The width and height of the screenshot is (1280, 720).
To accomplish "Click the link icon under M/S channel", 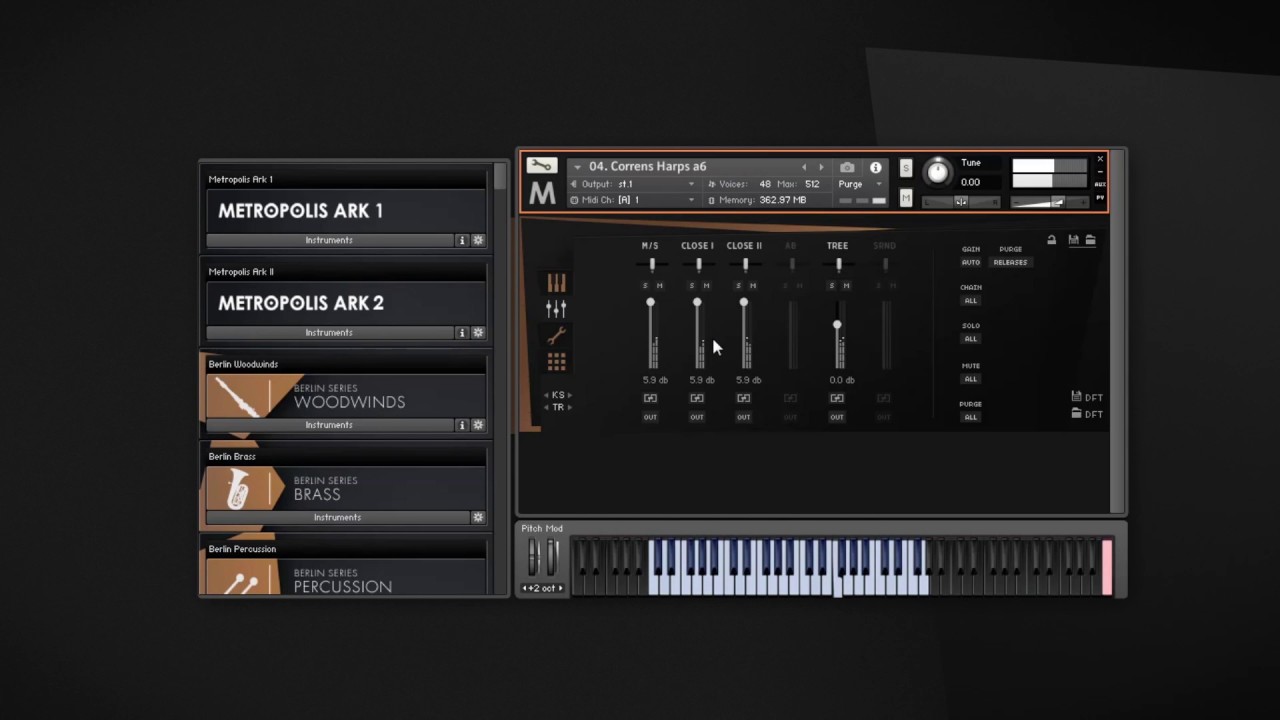I will click(650, 398).
